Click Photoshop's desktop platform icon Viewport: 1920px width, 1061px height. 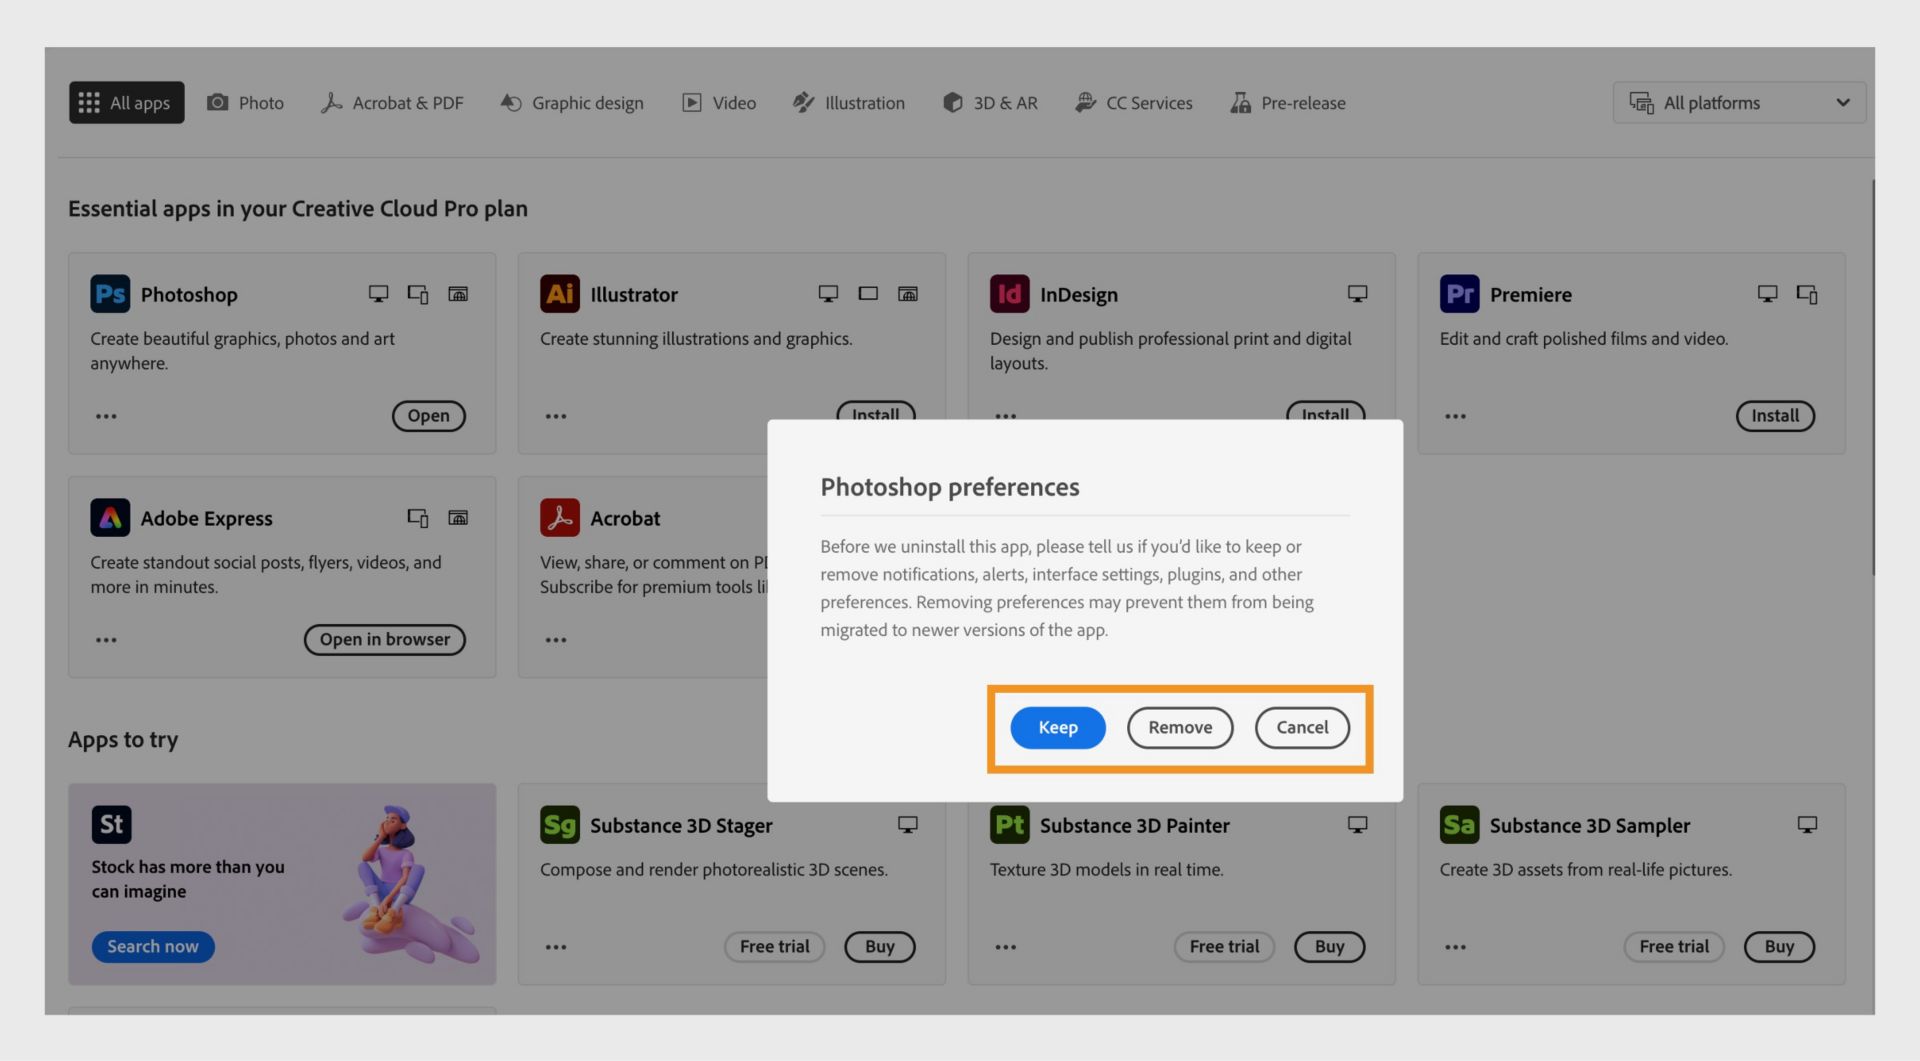(x=378, y=294)
